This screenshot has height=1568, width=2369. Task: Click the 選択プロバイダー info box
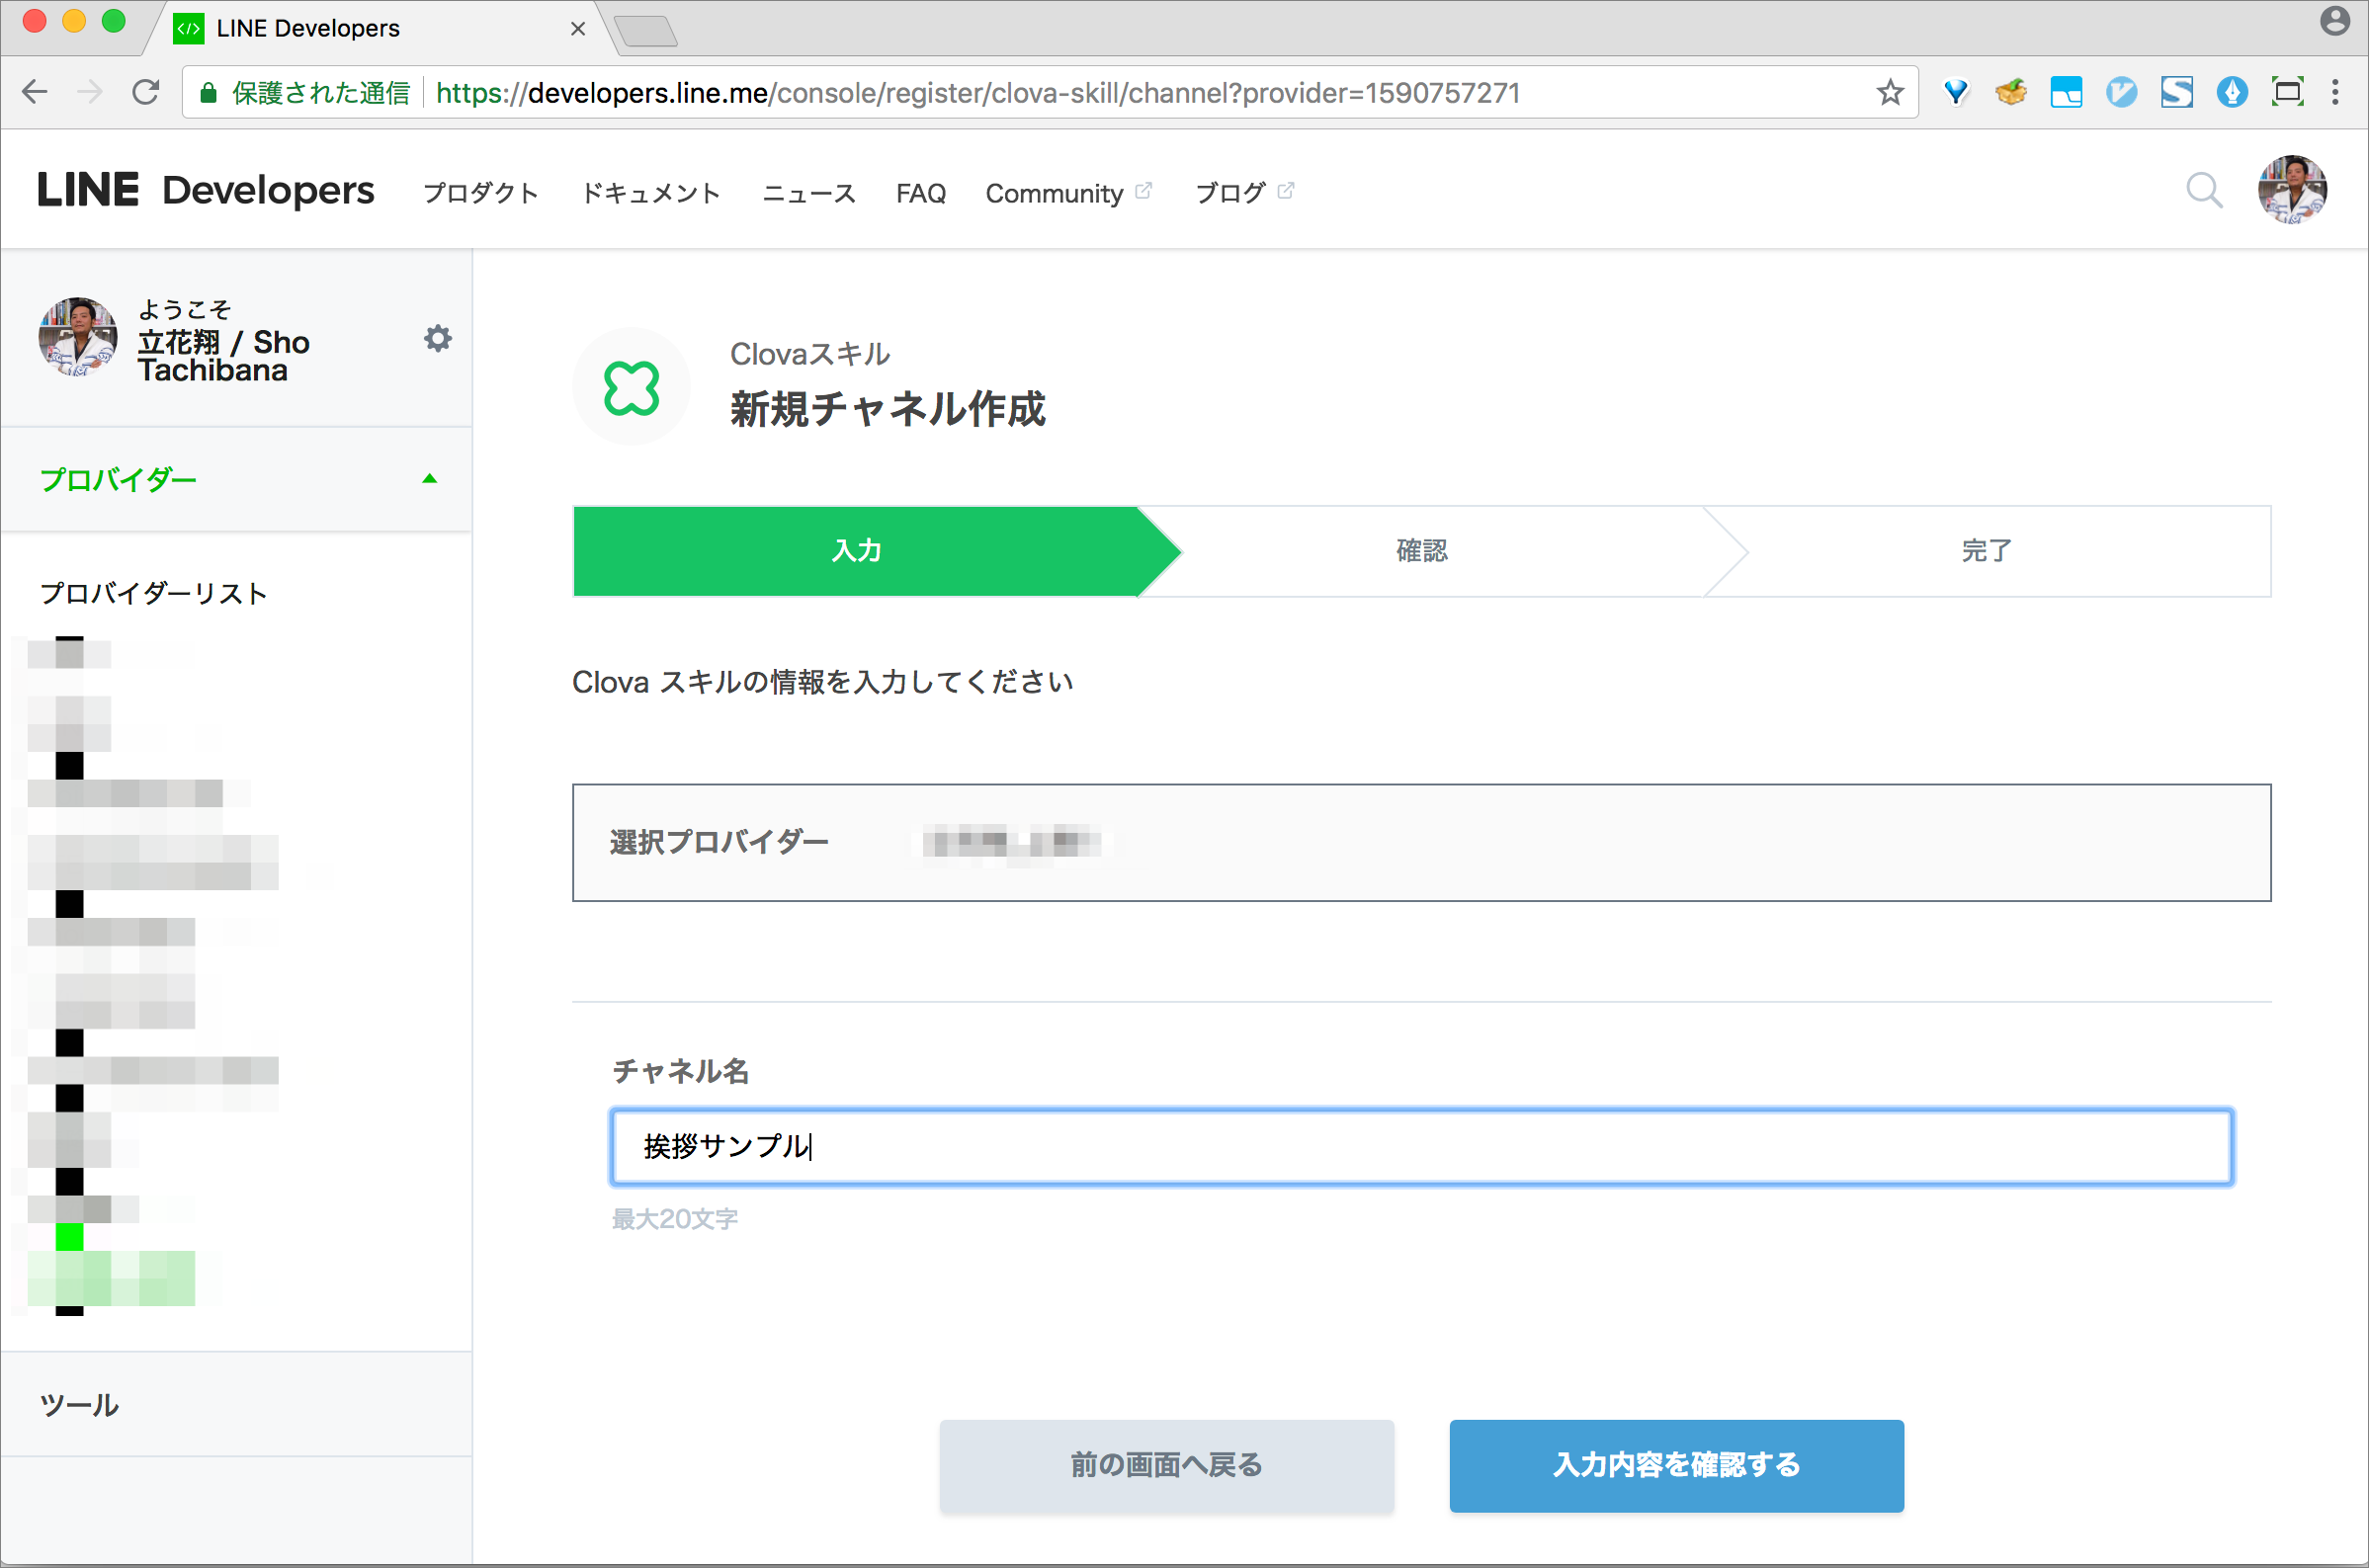(1421, 843)
